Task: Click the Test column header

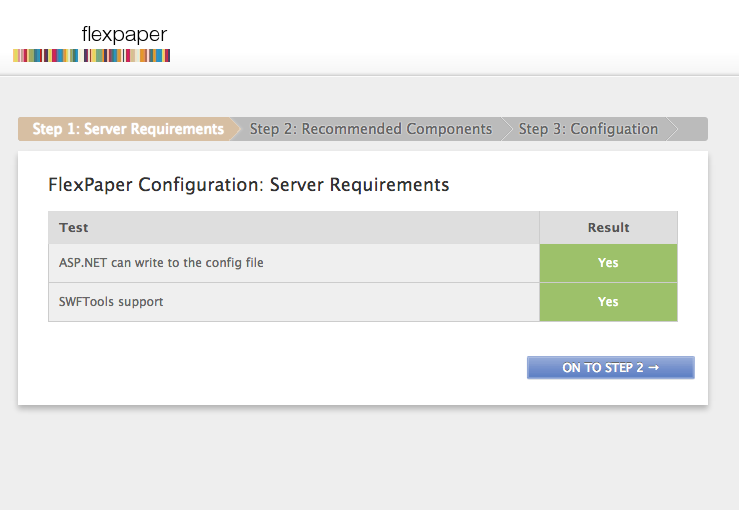Action: point(294,228)
